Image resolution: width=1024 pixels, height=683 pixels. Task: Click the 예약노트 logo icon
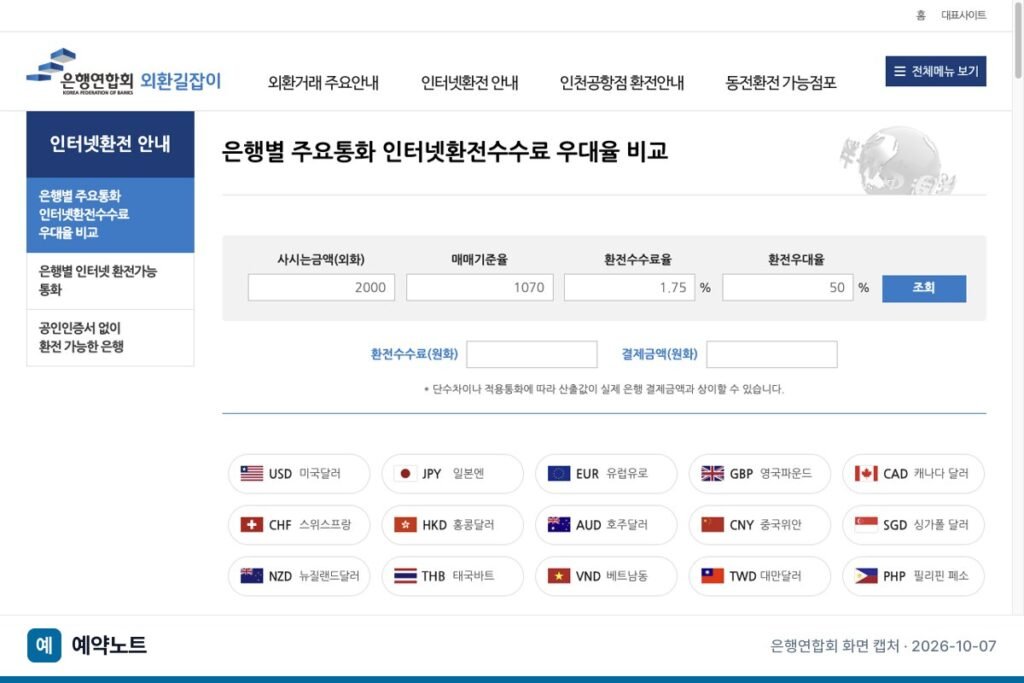[x=44, y=645]
